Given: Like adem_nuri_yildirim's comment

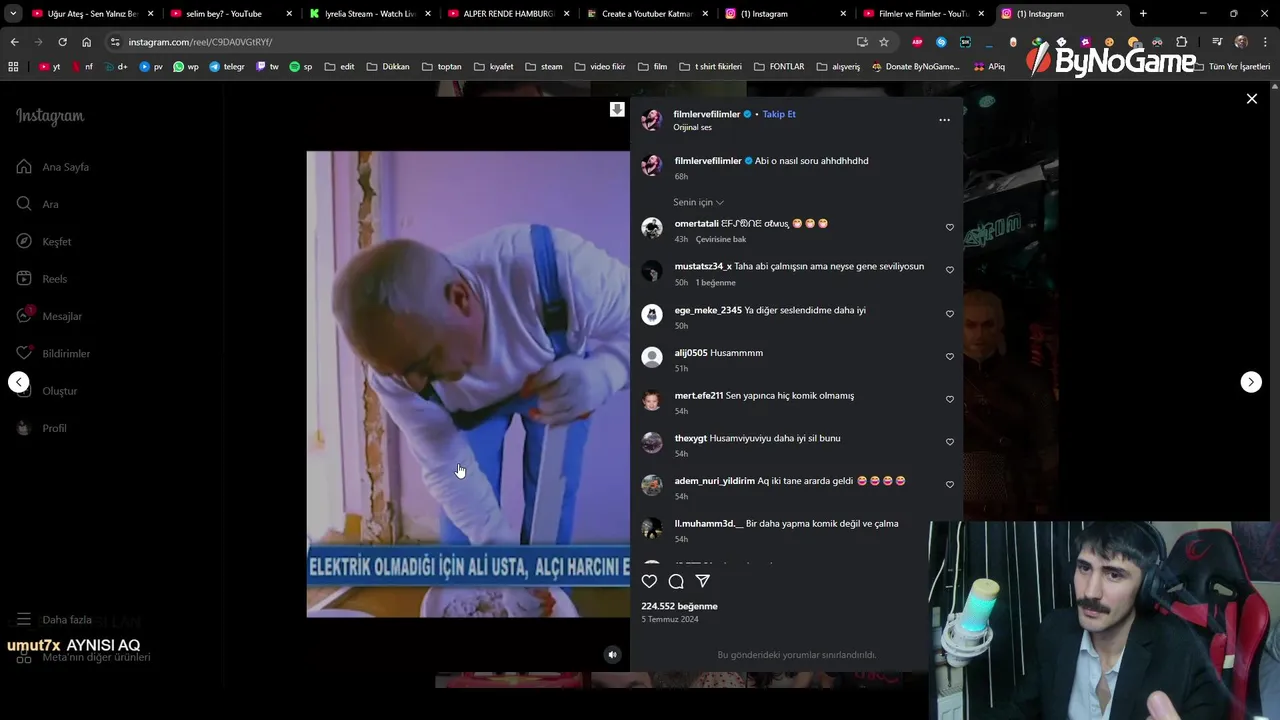Looking at the screenshot, I should 950,484.
